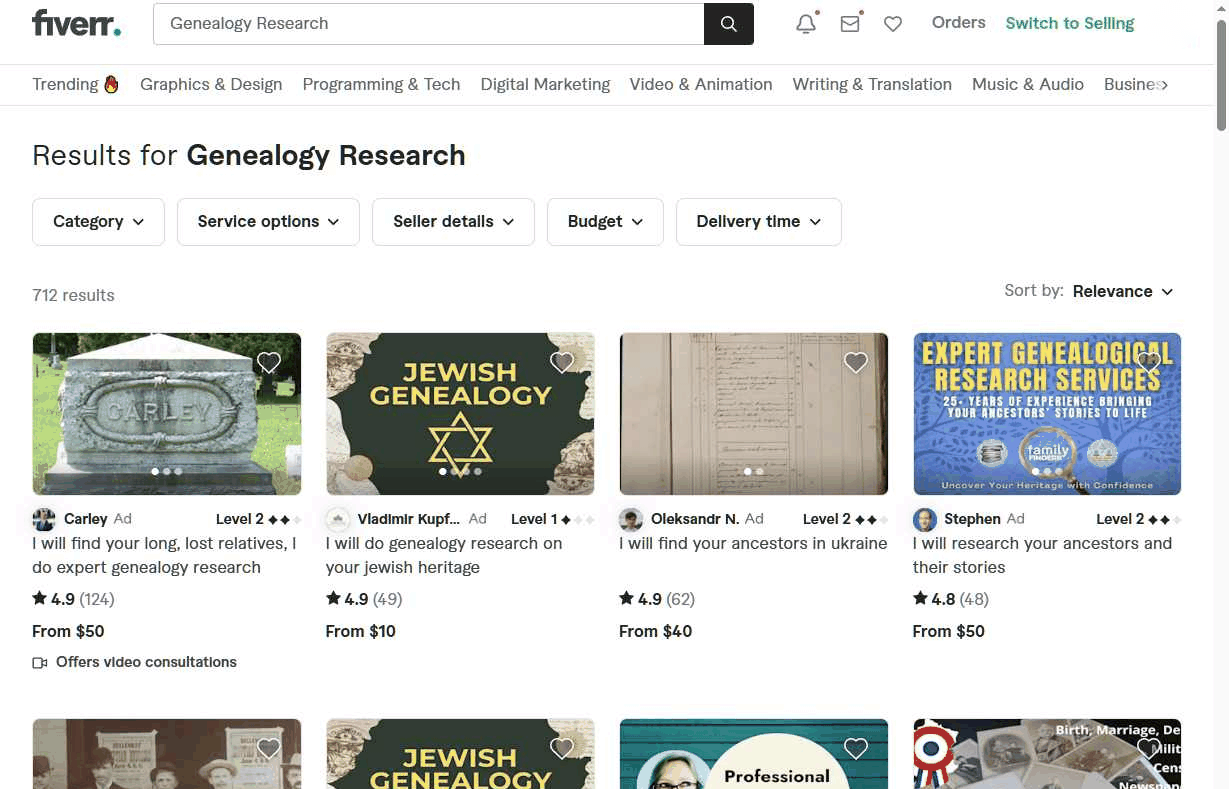Expand the Category filter
This screenshot has width=1229, height=789.
(98, 221)
